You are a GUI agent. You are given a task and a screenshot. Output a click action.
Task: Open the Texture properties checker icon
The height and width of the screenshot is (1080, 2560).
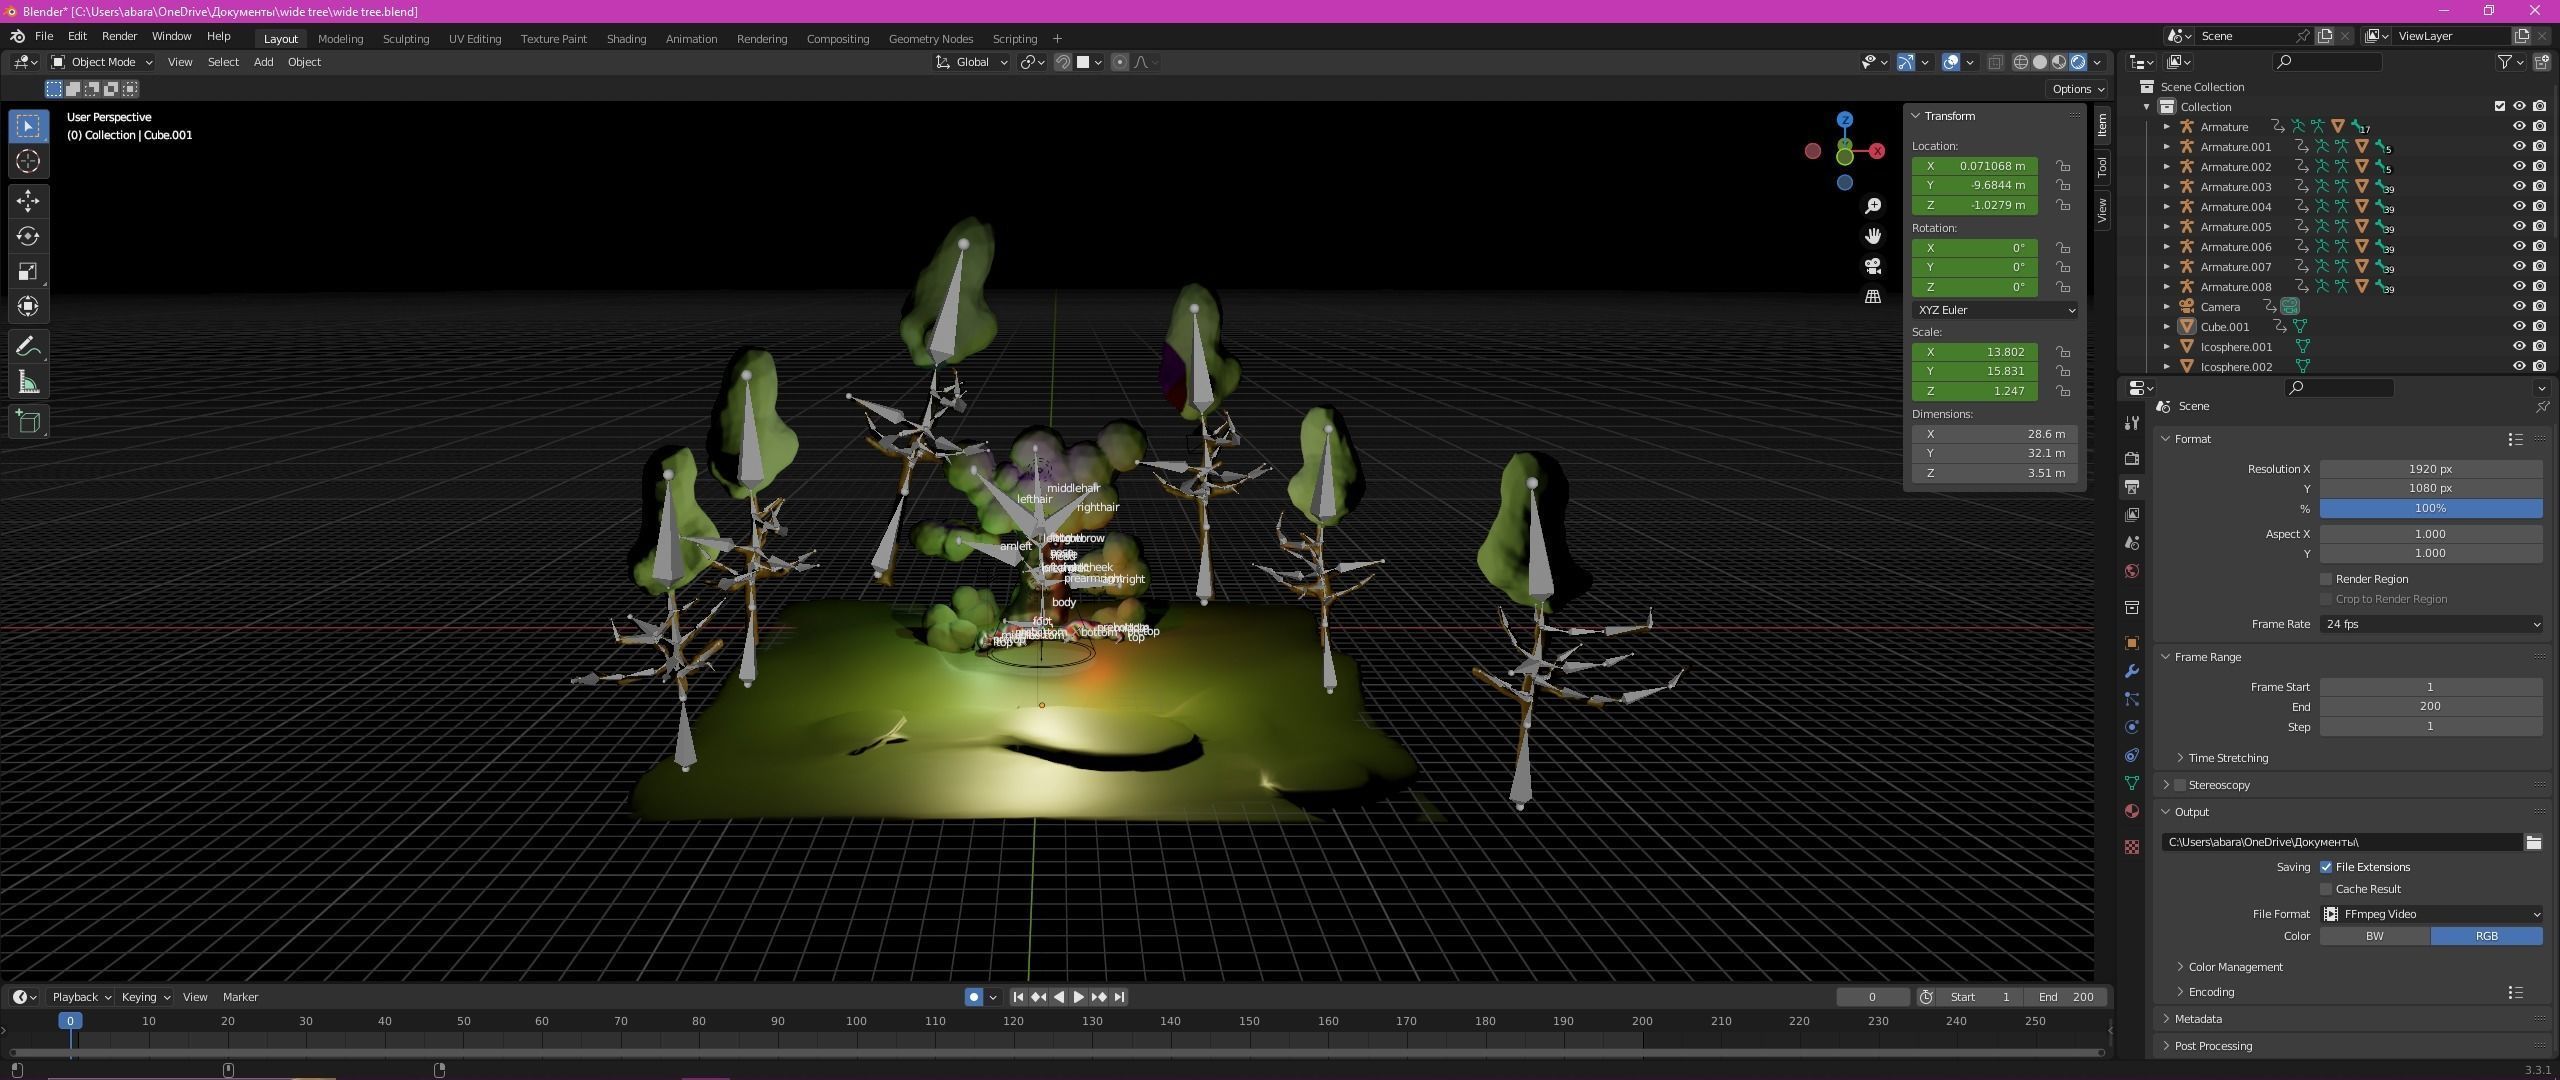(2132, 847)
